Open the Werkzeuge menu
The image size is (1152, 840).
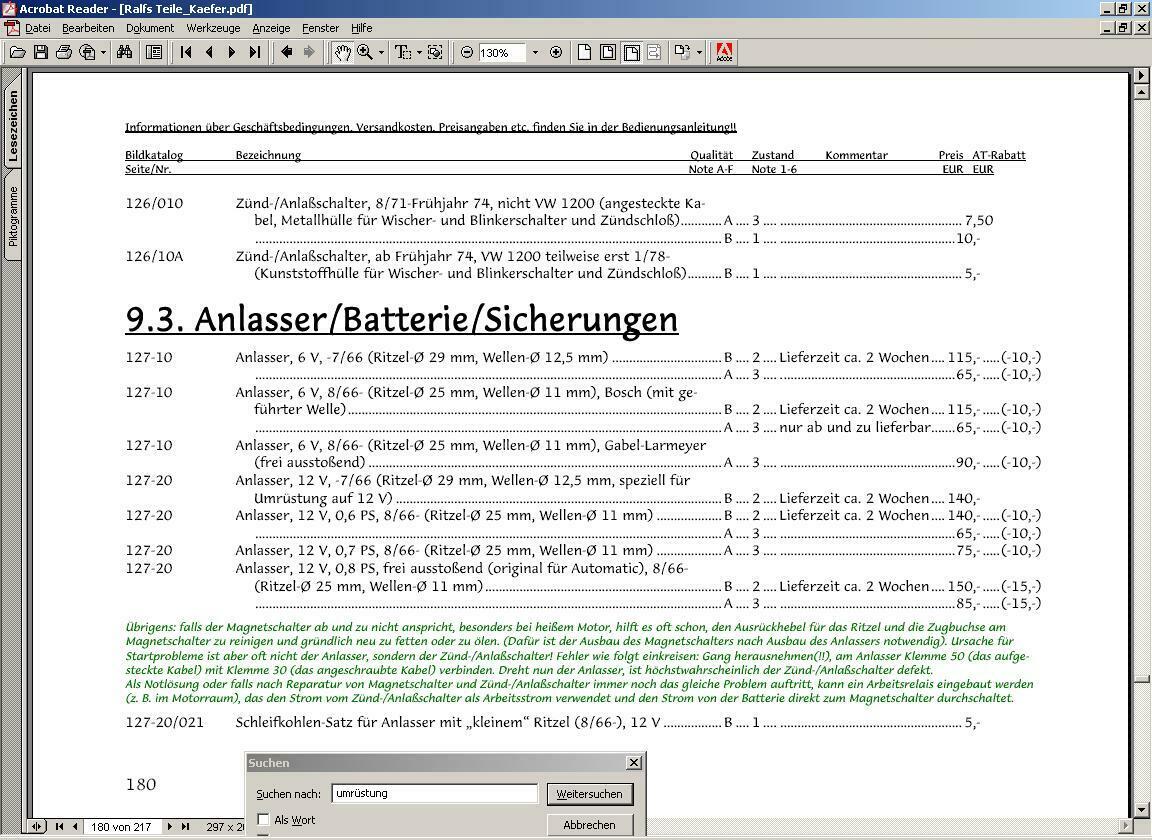pyautogui.click(x=213, y=28)
